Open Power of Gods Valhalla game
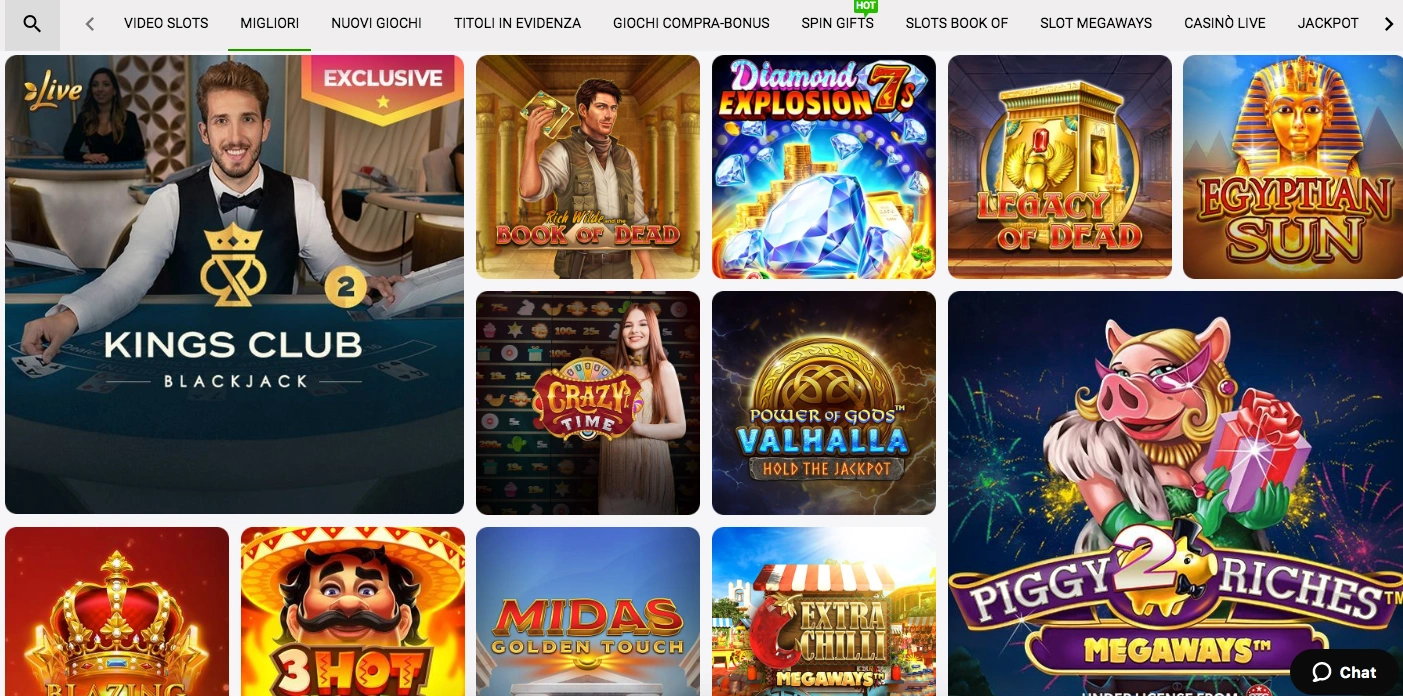Image resolution: width=1403 pixels, height=696 pixels. pos(824,403)
